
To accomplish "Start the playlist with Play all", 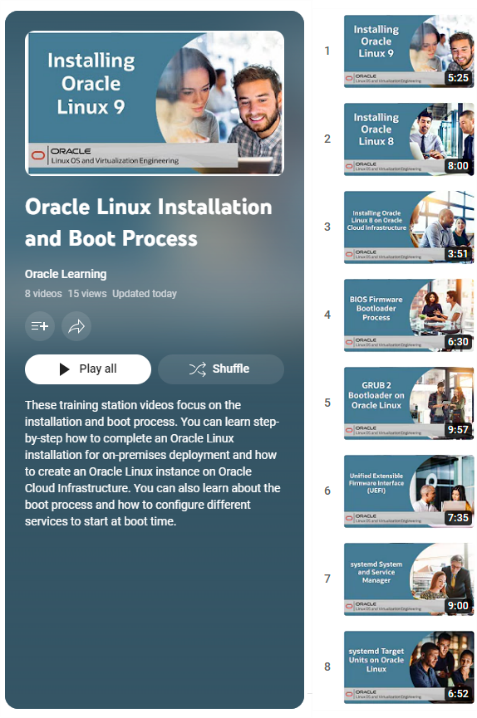I will [88, 369].
